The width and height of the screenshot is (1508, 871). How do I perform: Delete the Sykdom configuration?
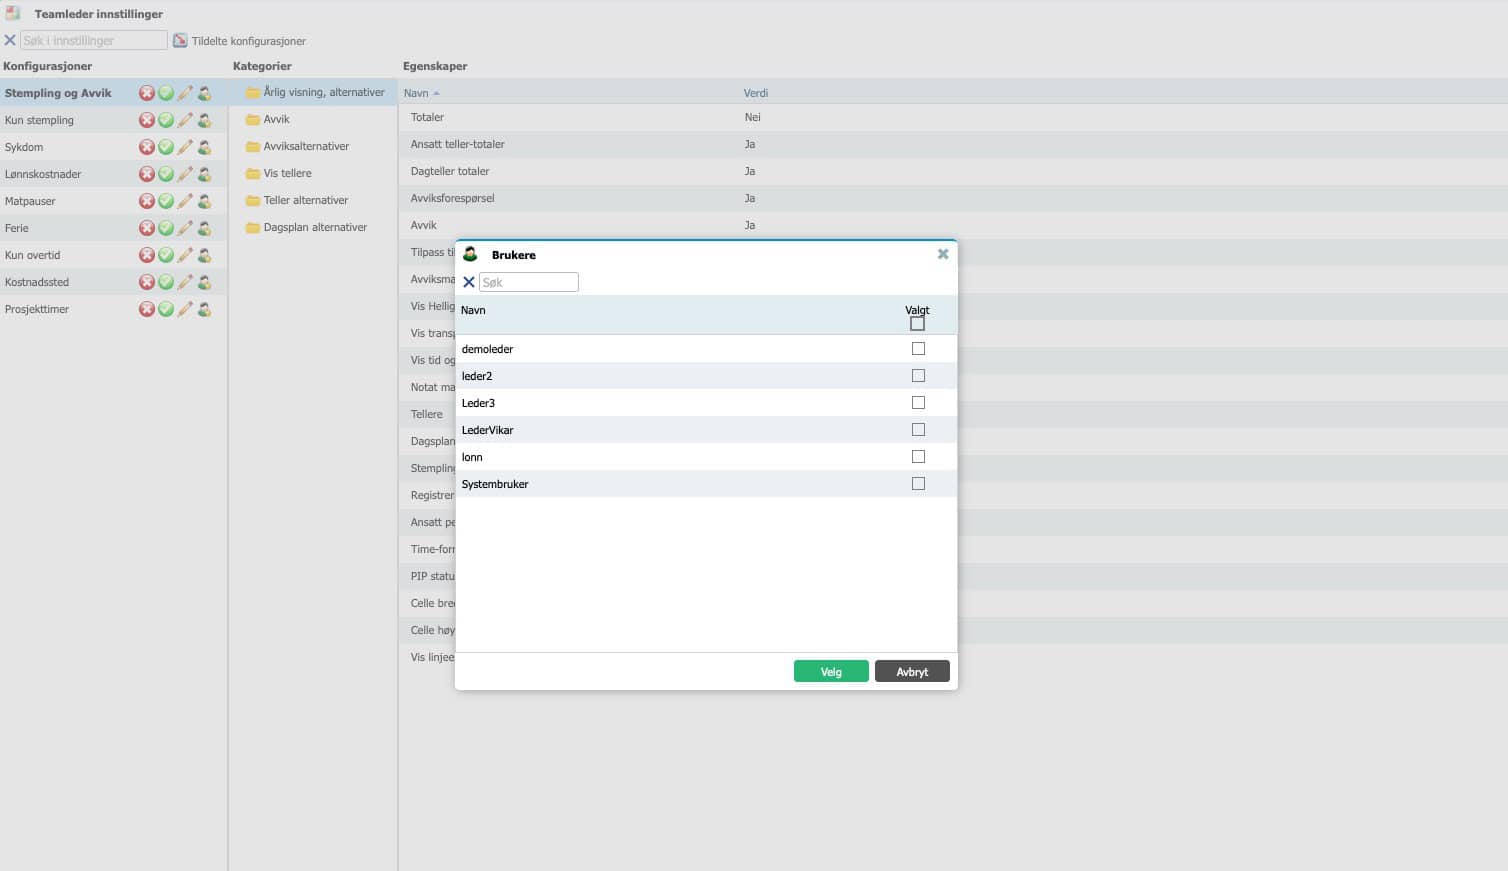coord(147,147)
